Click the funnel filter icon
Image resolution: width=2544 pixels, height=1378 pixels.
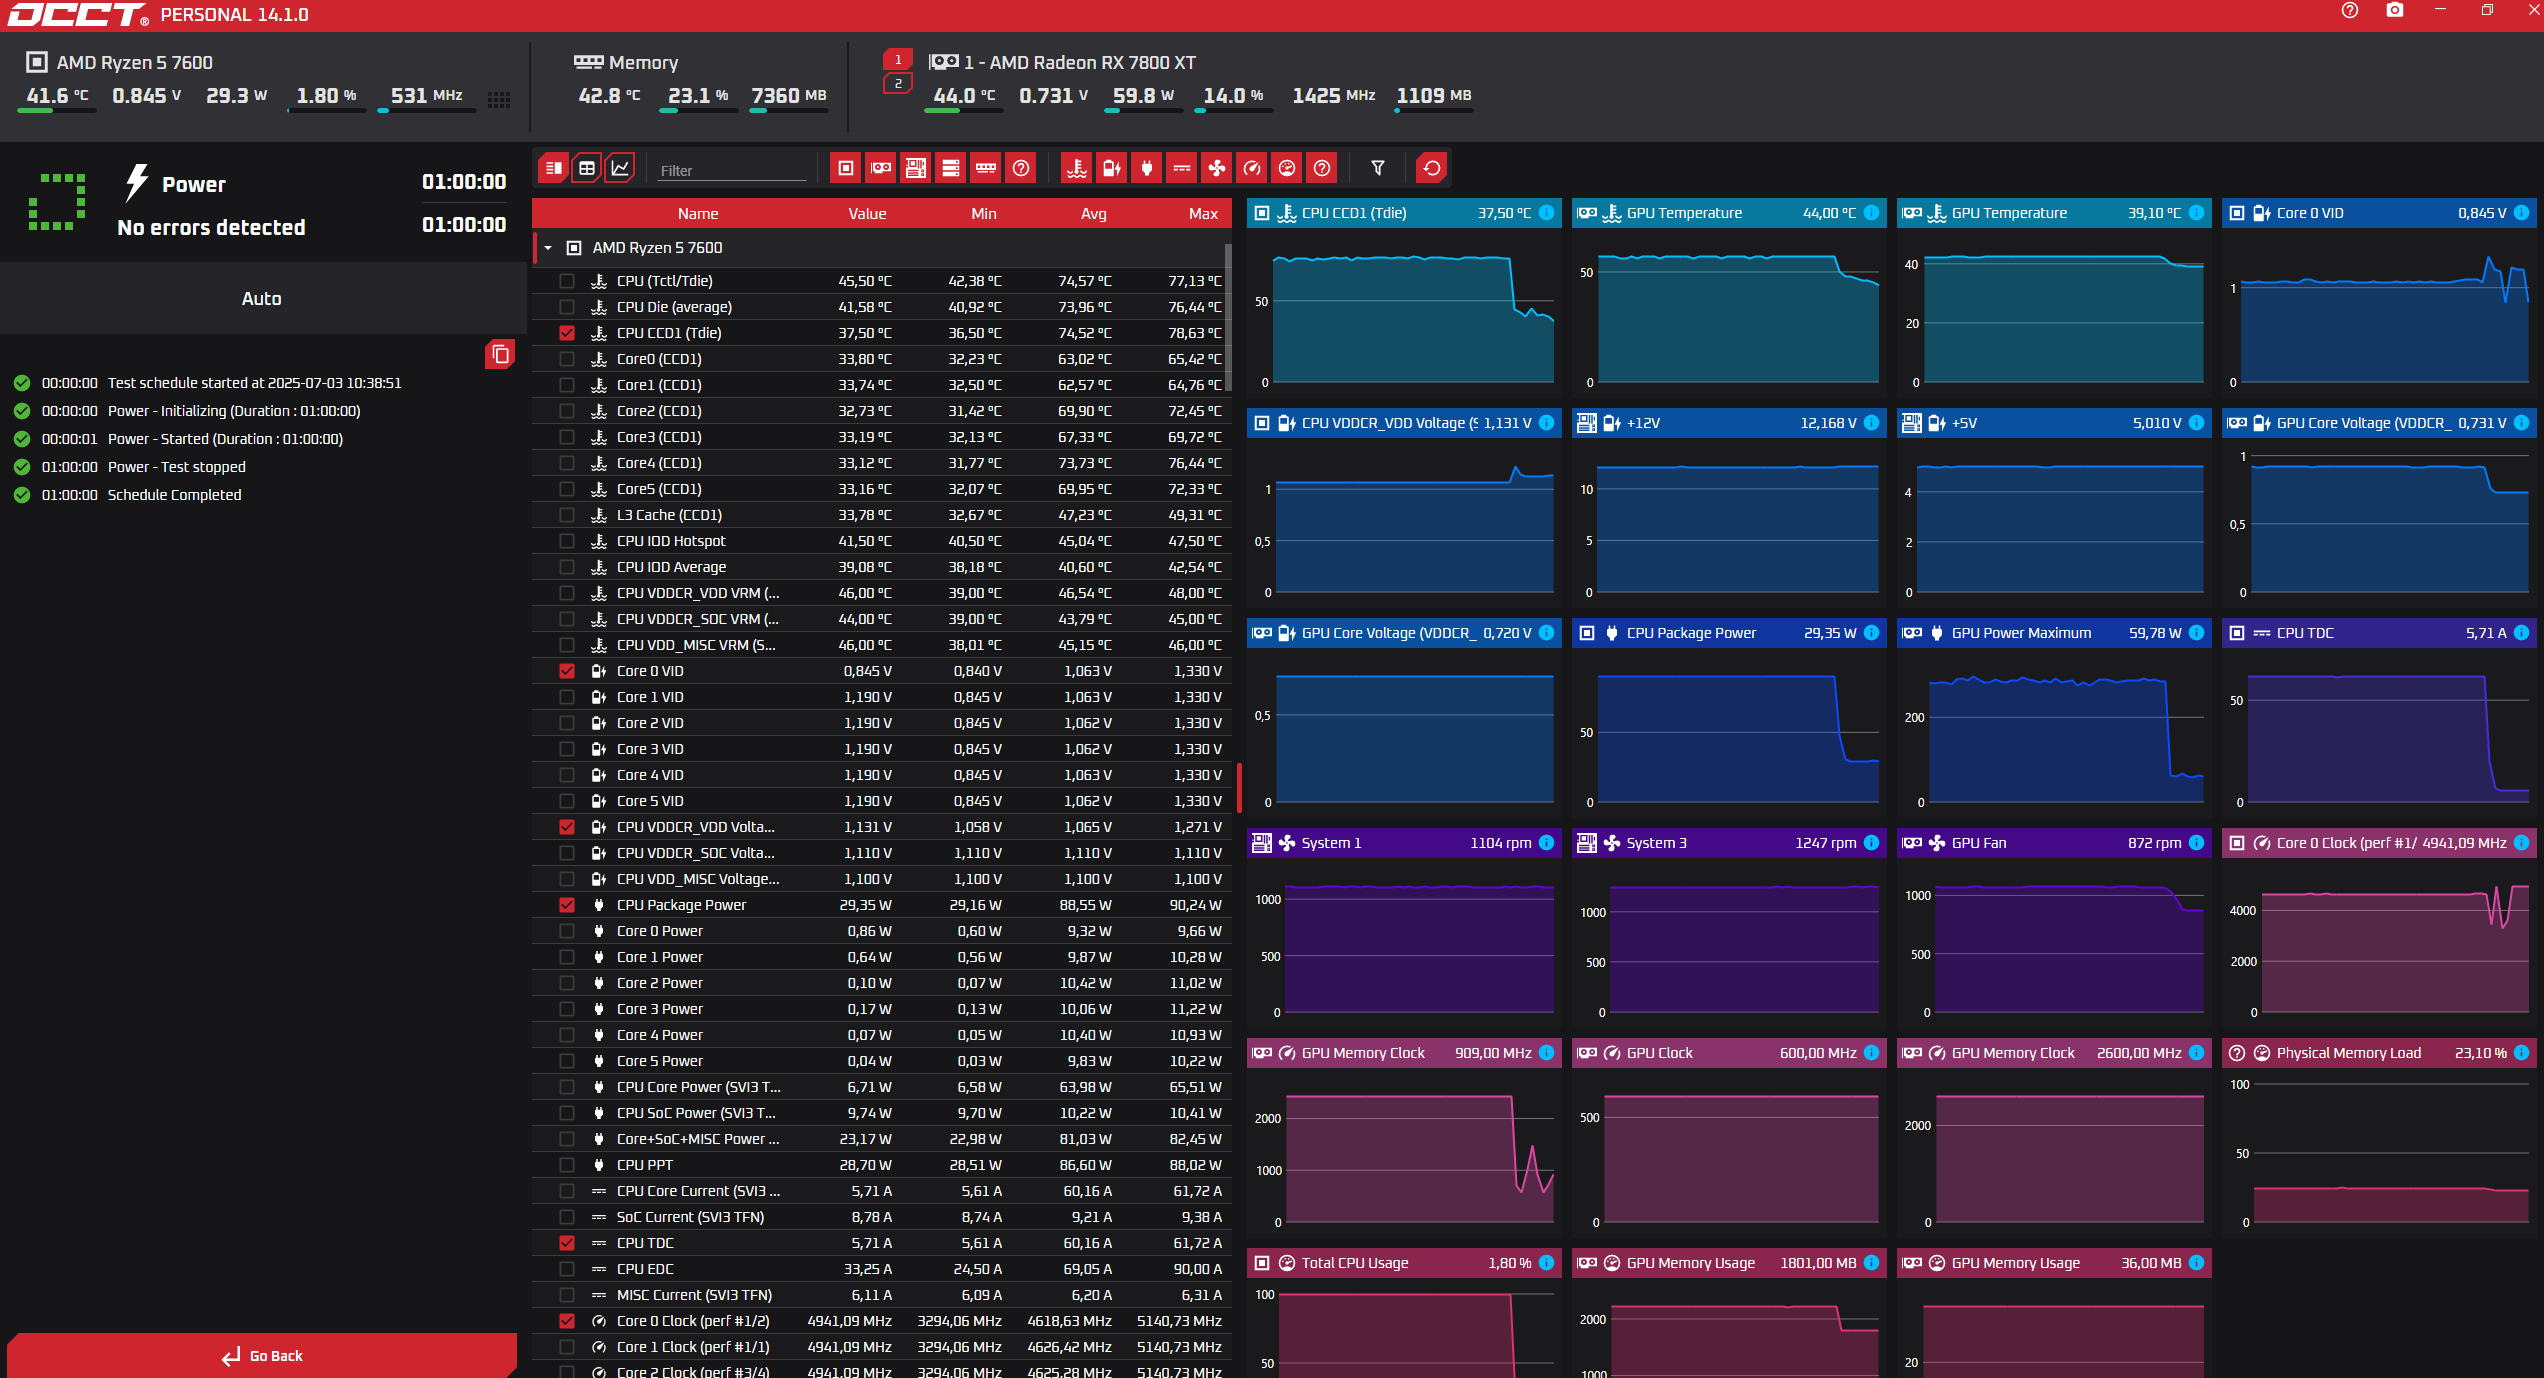(x=1378, y=168)
